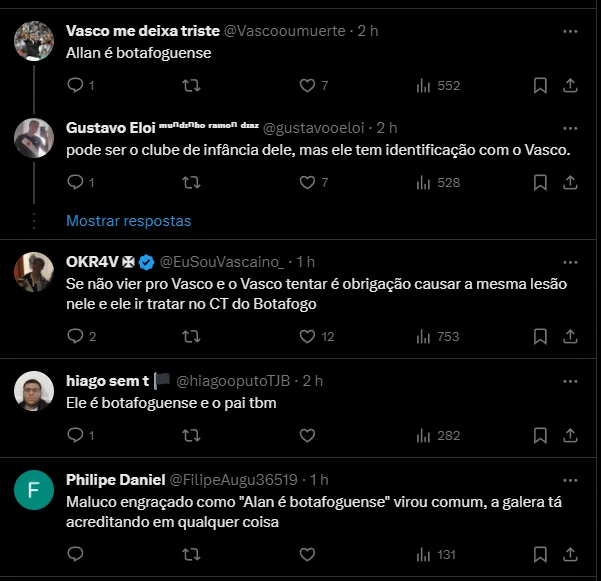Bookmark hiago sem t's tweet
601x581 pixels.
(x=540, y=435)
